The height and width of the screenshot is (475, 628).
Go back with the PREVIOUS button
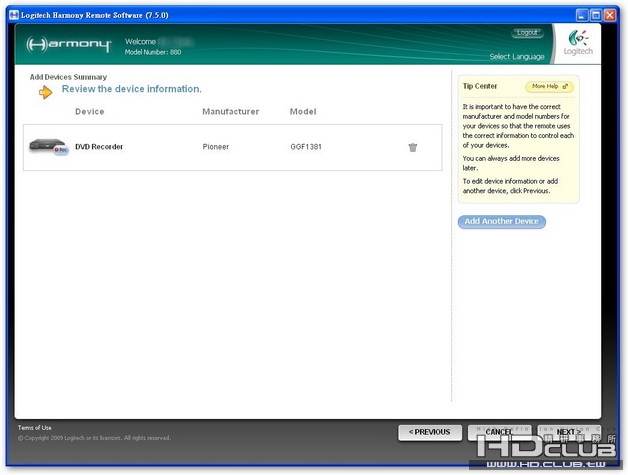tap(430, 433)
